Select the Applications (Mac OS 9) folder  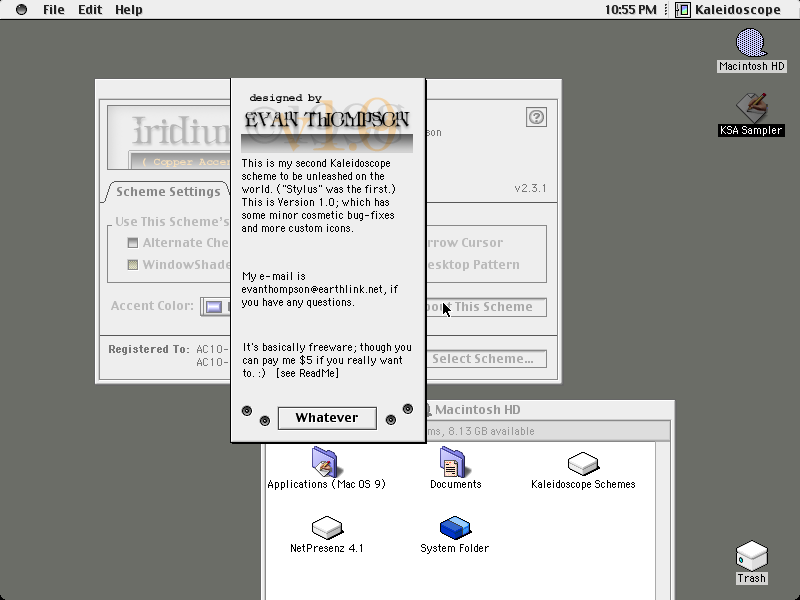pos(326,462)
